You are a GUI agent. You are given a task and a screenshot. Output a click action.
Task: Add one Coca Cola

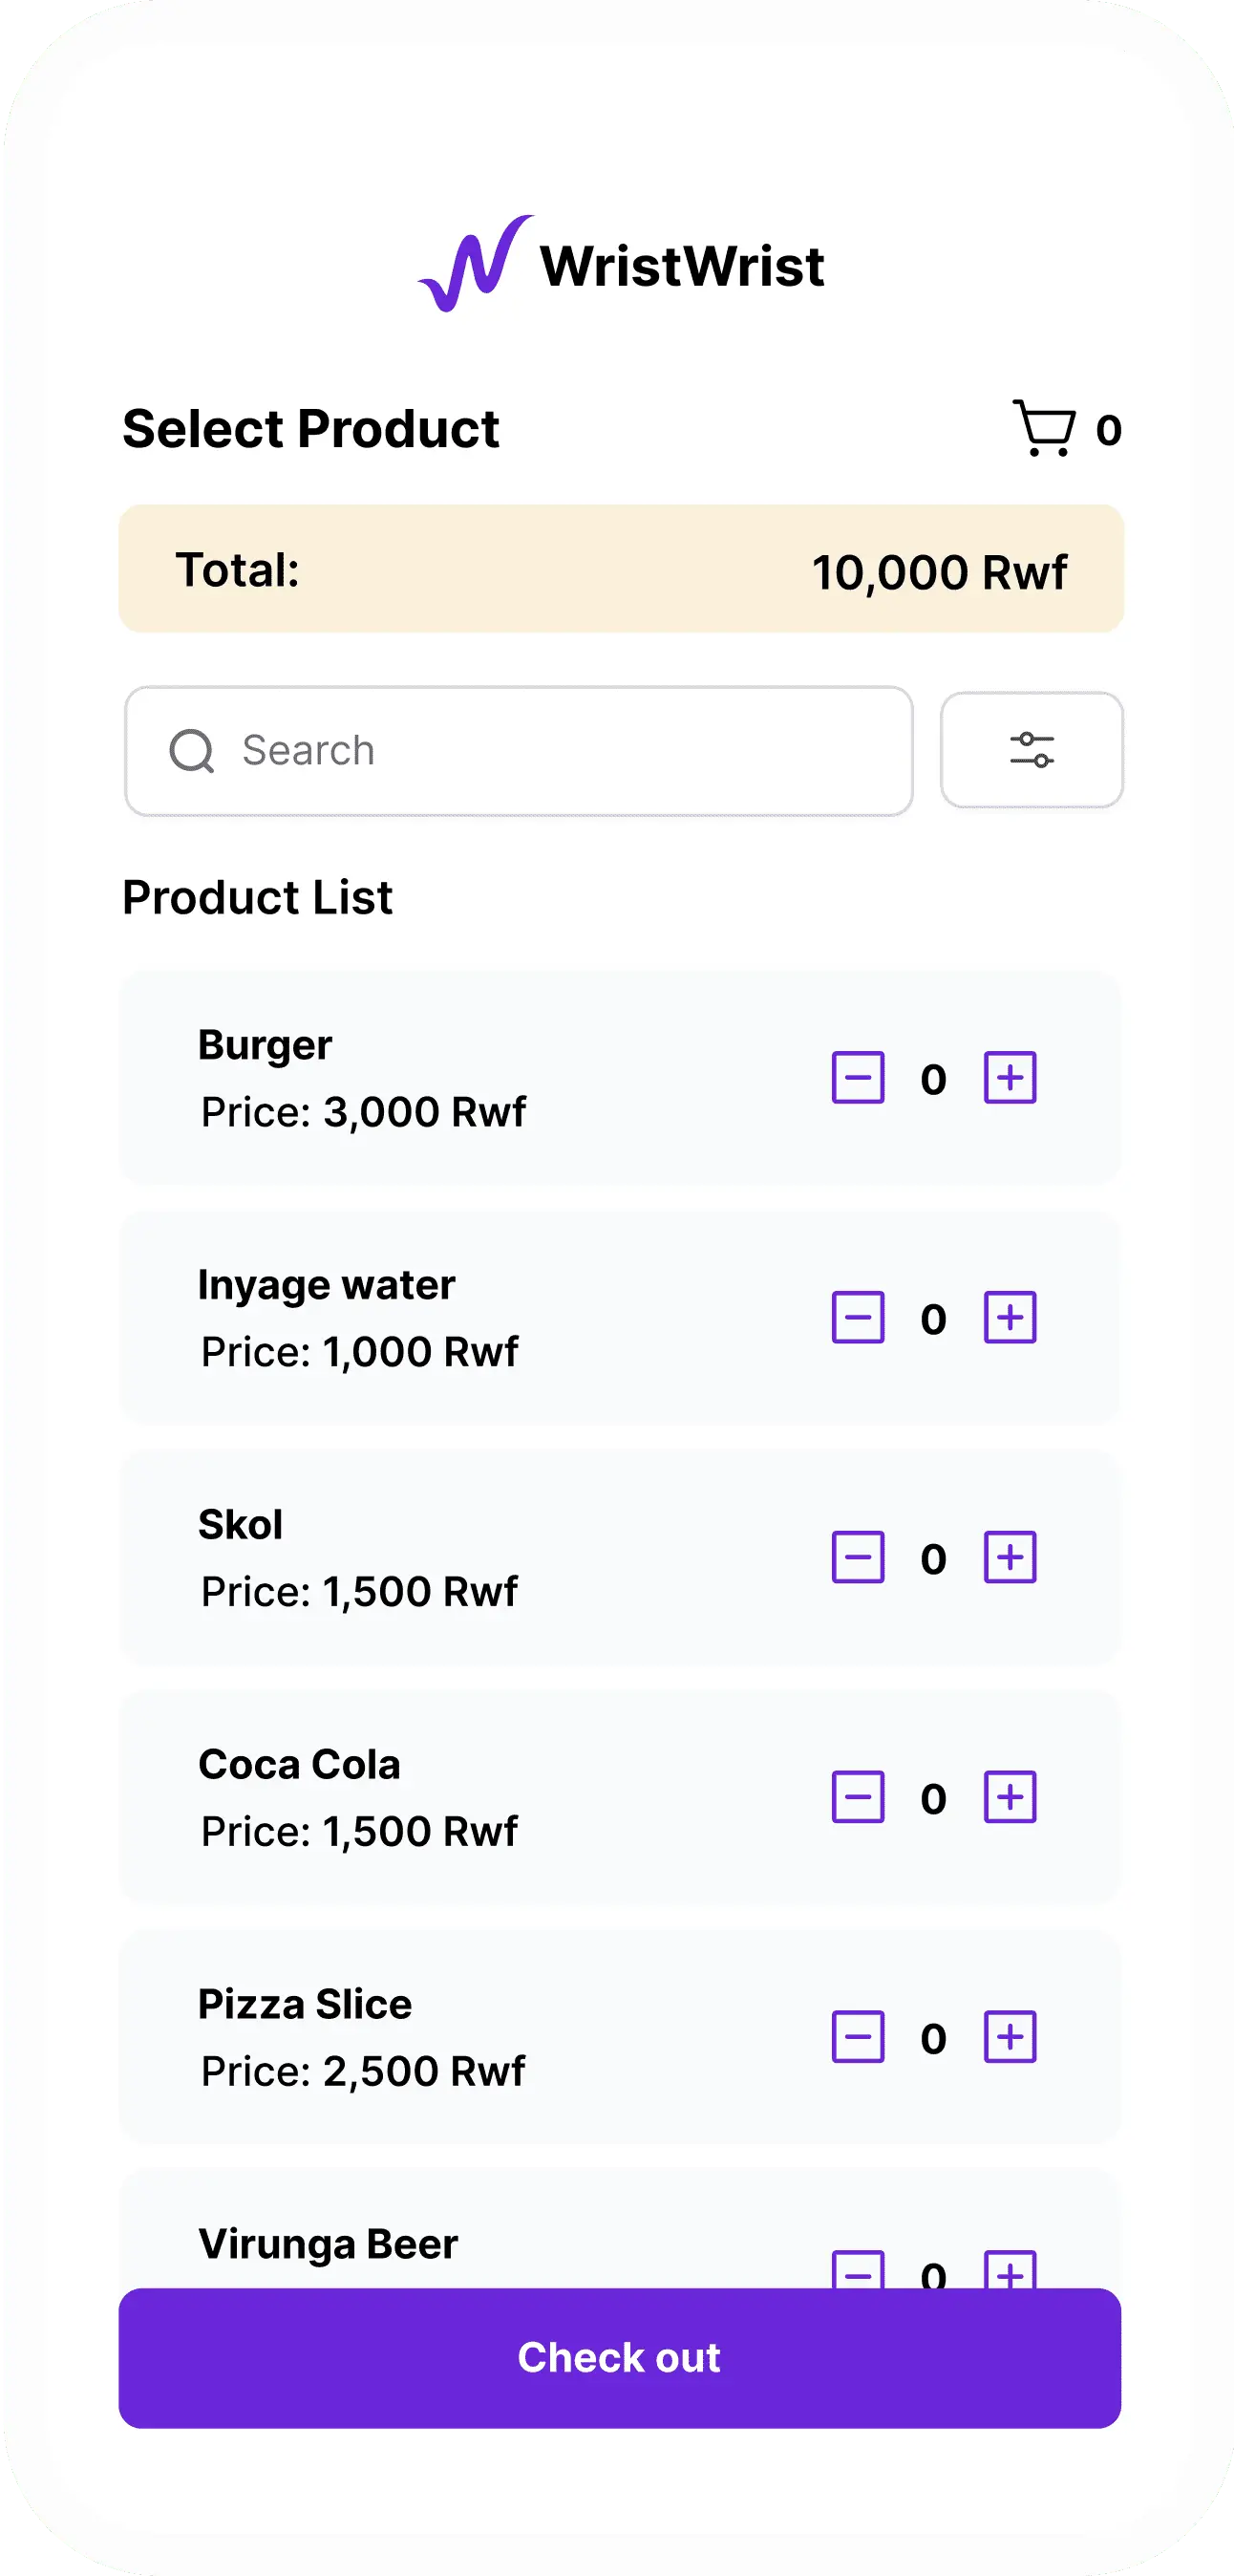[x=1010, y=1798]
